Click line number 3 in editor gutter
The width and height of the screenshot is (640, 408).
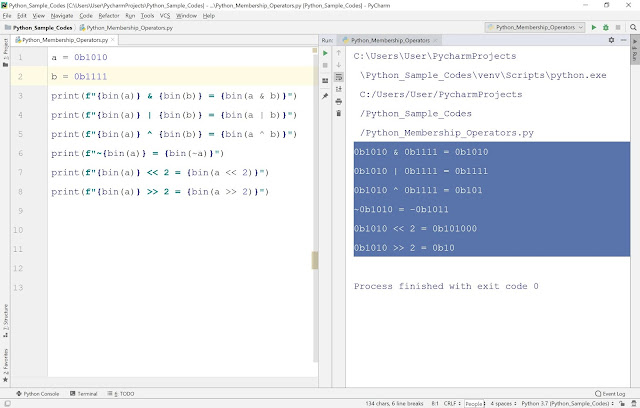pos(20,96)
